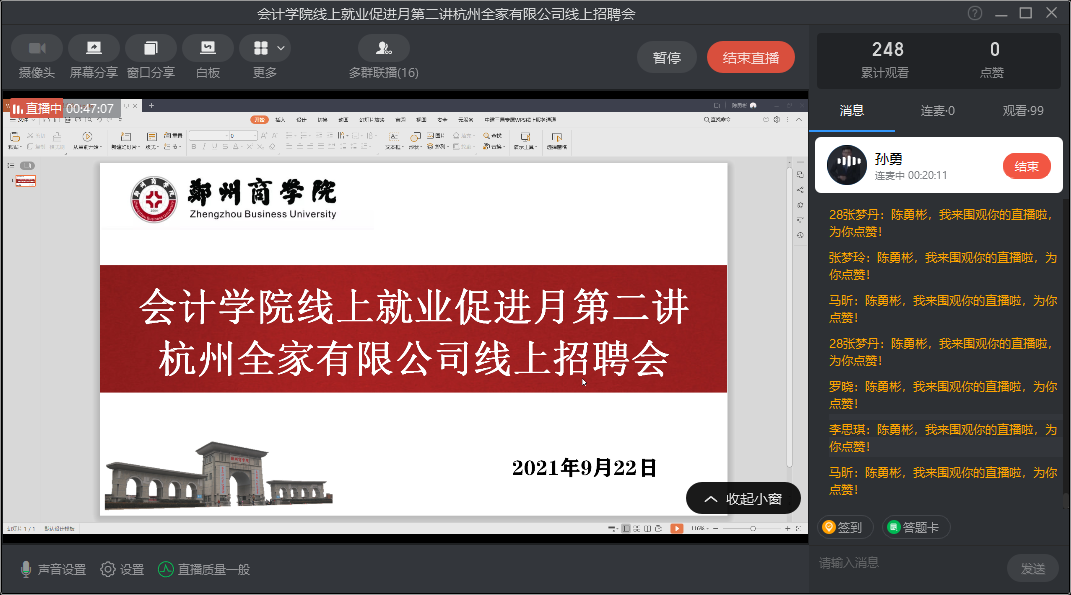
Task: Click 罗晓's chat message
Action: (943, 395)
